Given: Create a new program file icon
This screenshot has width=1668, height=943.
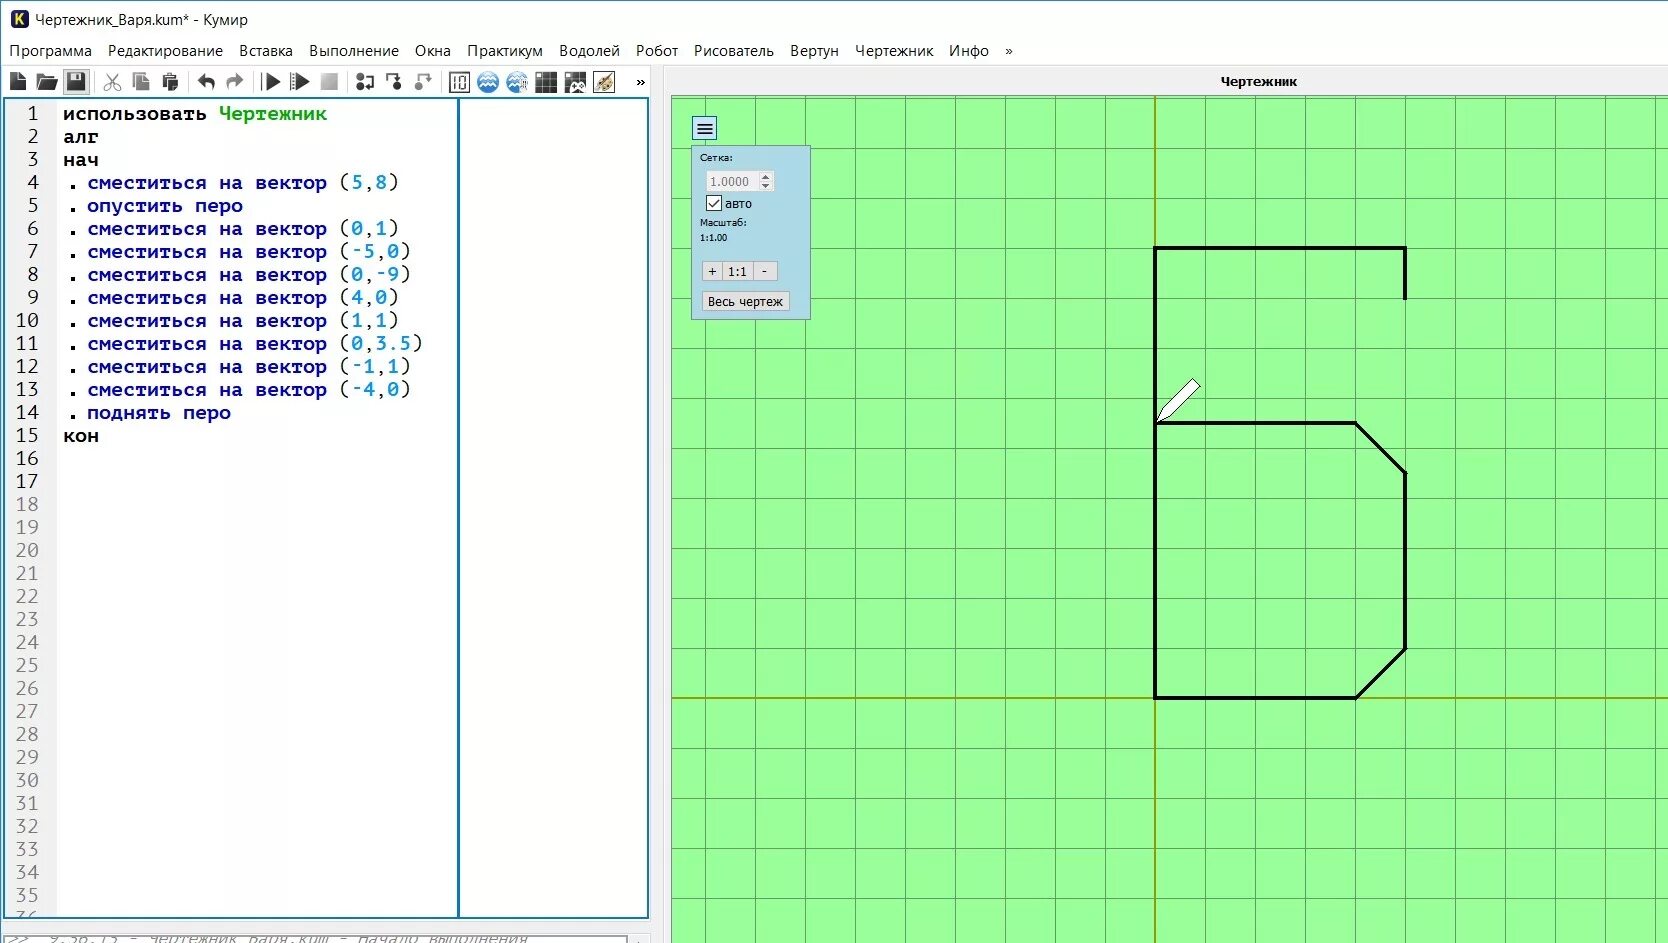Looking at the screenshot, I should (18, 82).
